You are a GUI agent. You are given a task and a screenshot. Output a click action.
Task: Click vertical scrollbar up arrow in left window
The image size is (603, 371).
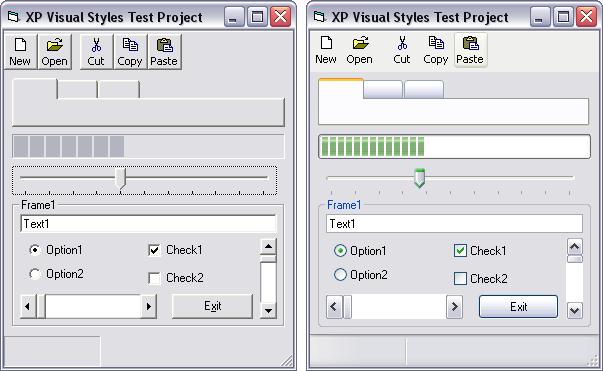point(268,246)
